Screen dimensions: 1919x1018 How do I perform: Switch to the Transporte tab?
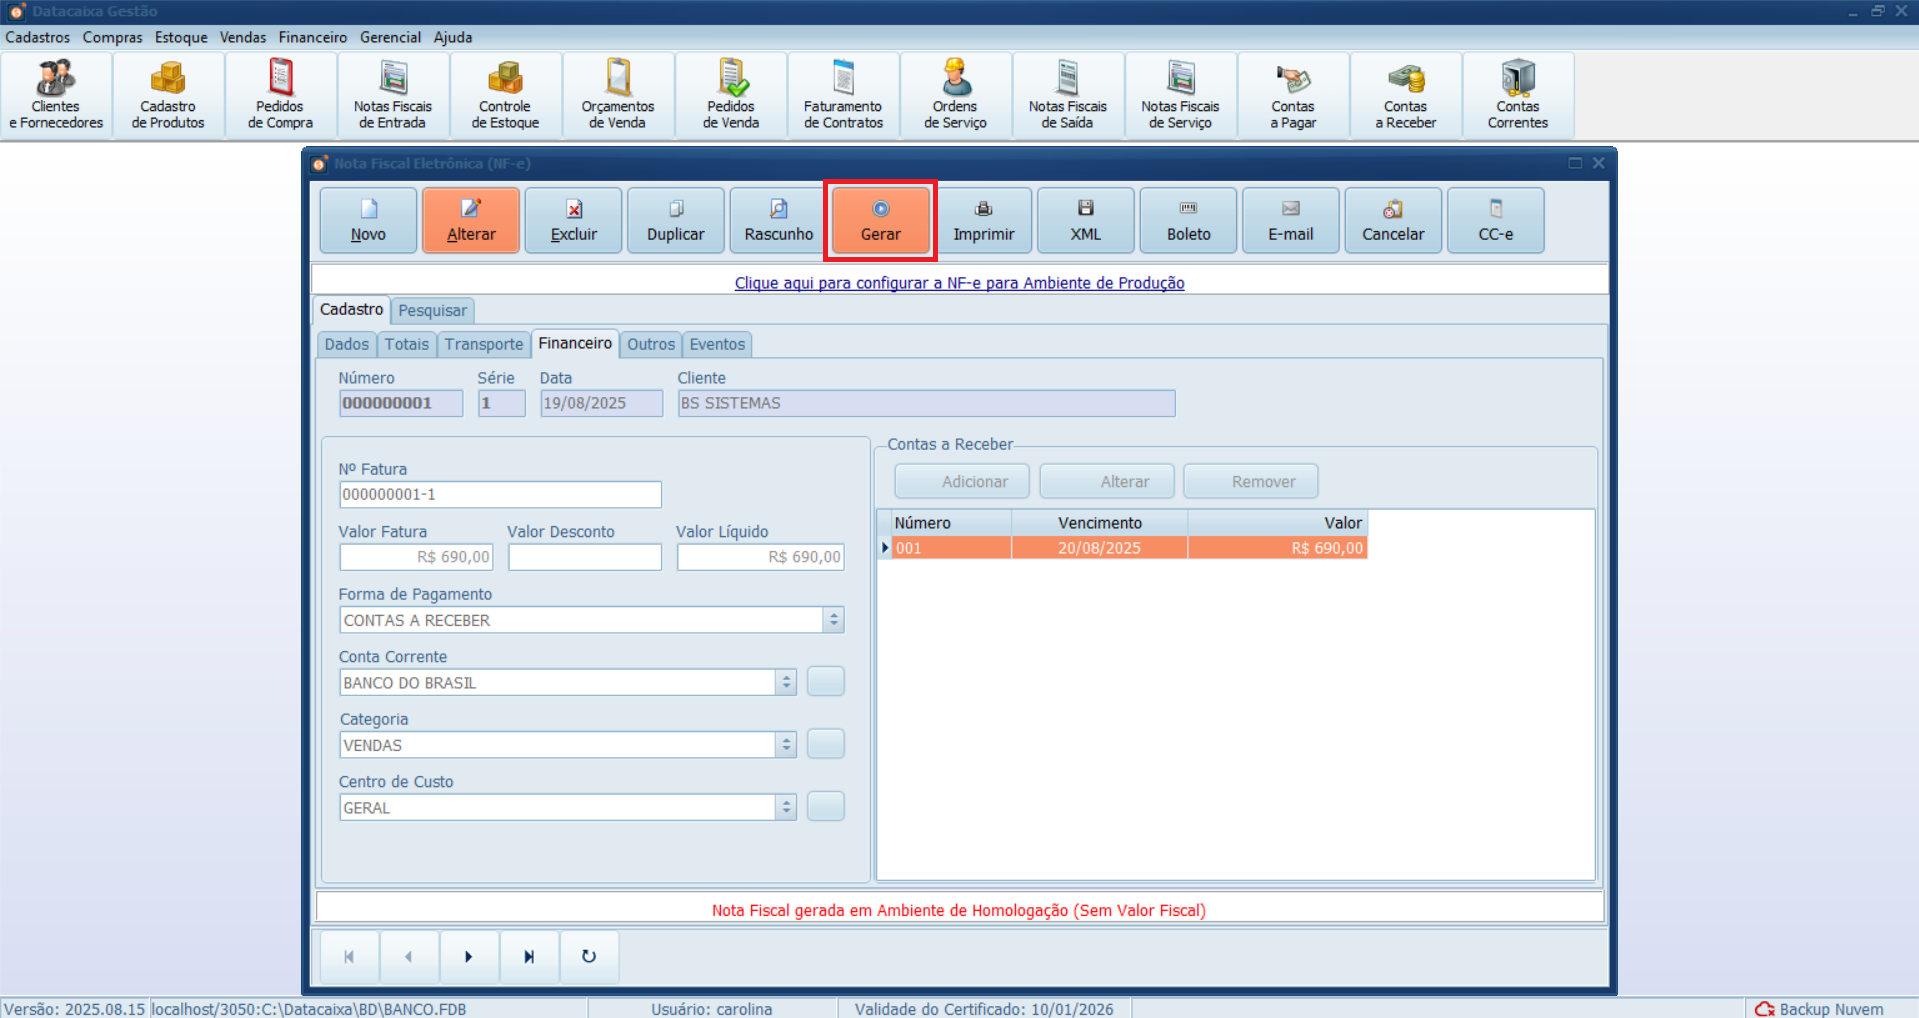(x=484, y=344)
